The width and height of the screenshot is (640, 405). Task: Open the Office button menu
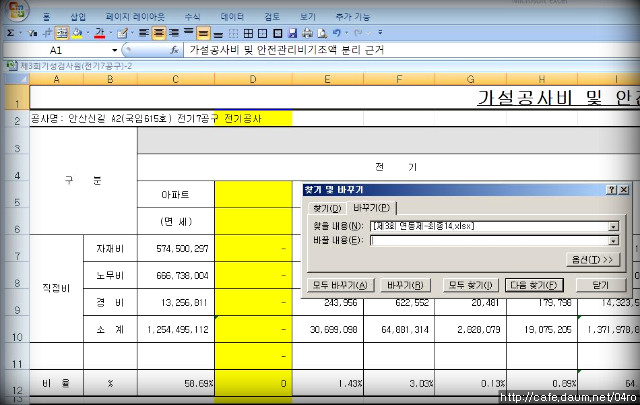pos(16,10)
